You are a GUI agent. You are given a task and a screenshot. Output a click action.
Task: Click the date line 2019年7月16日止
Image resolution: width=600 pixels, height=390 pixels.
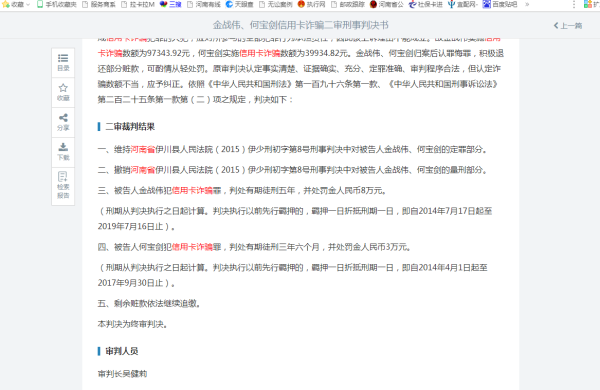(x=137, y=227)
